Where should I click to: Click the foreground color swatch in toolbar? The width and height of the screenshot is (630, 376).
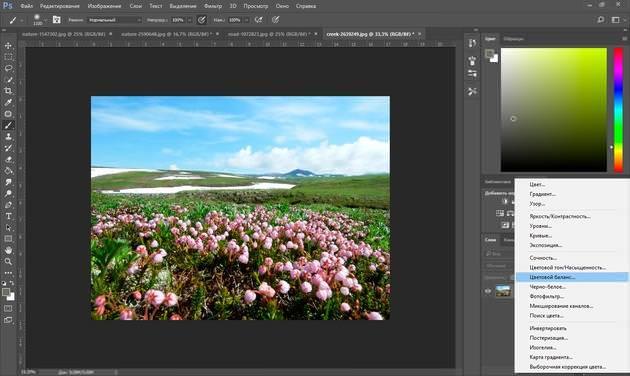6,293
